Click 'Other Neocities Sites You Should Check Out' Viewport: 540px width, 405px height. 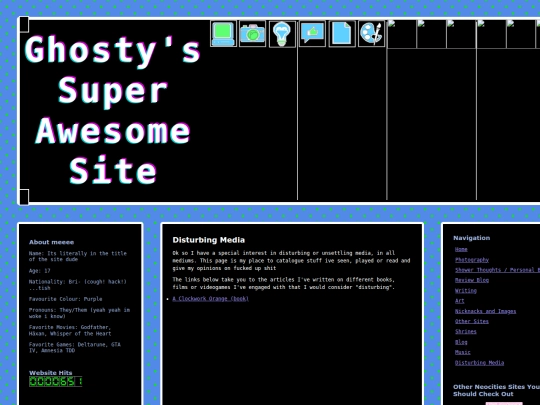(x=496, y=390)
